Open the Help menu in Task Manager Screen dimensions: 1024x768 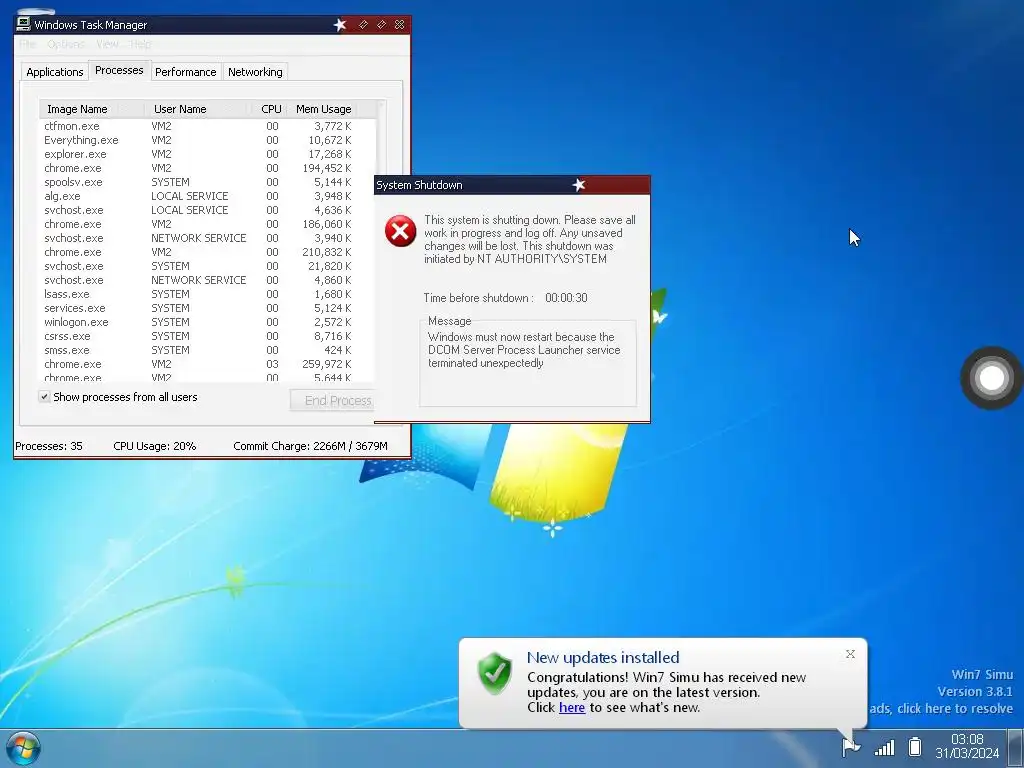(140, 44)
